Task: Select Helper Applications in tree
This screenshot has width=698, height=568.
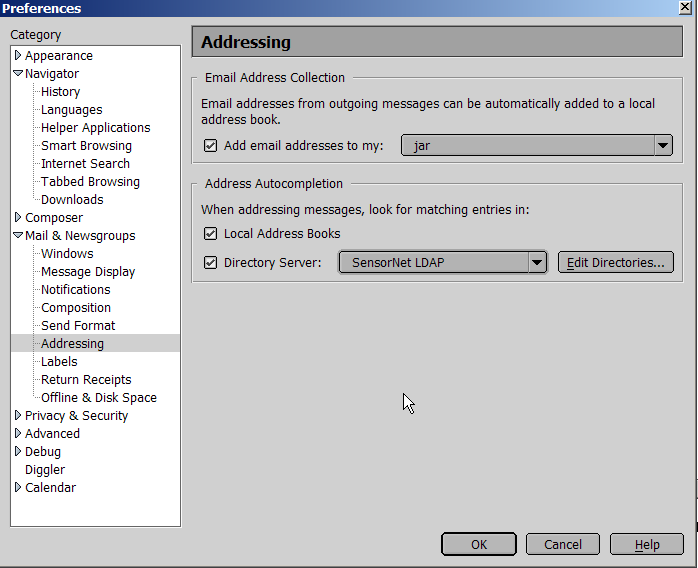Action: coord(96,128)
